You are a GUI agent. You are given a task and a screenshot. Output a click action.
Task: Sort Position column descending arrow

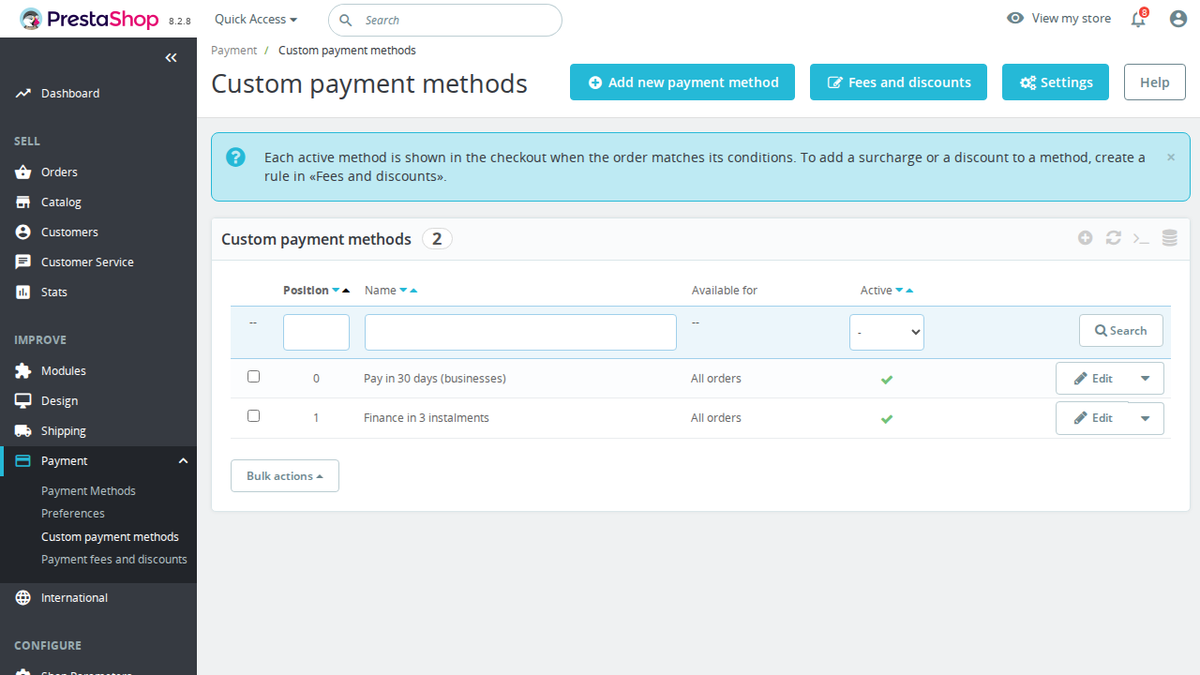click(336, 291)
